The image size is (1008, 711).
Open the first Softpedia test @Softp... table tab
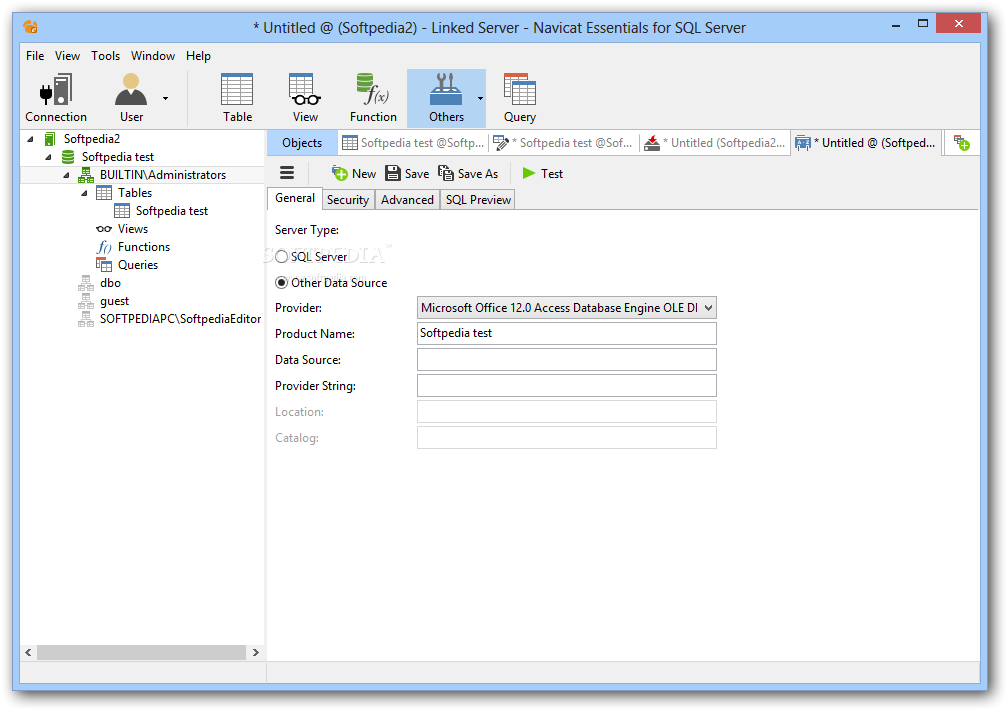pyautogui.click(x=413, y=143)
